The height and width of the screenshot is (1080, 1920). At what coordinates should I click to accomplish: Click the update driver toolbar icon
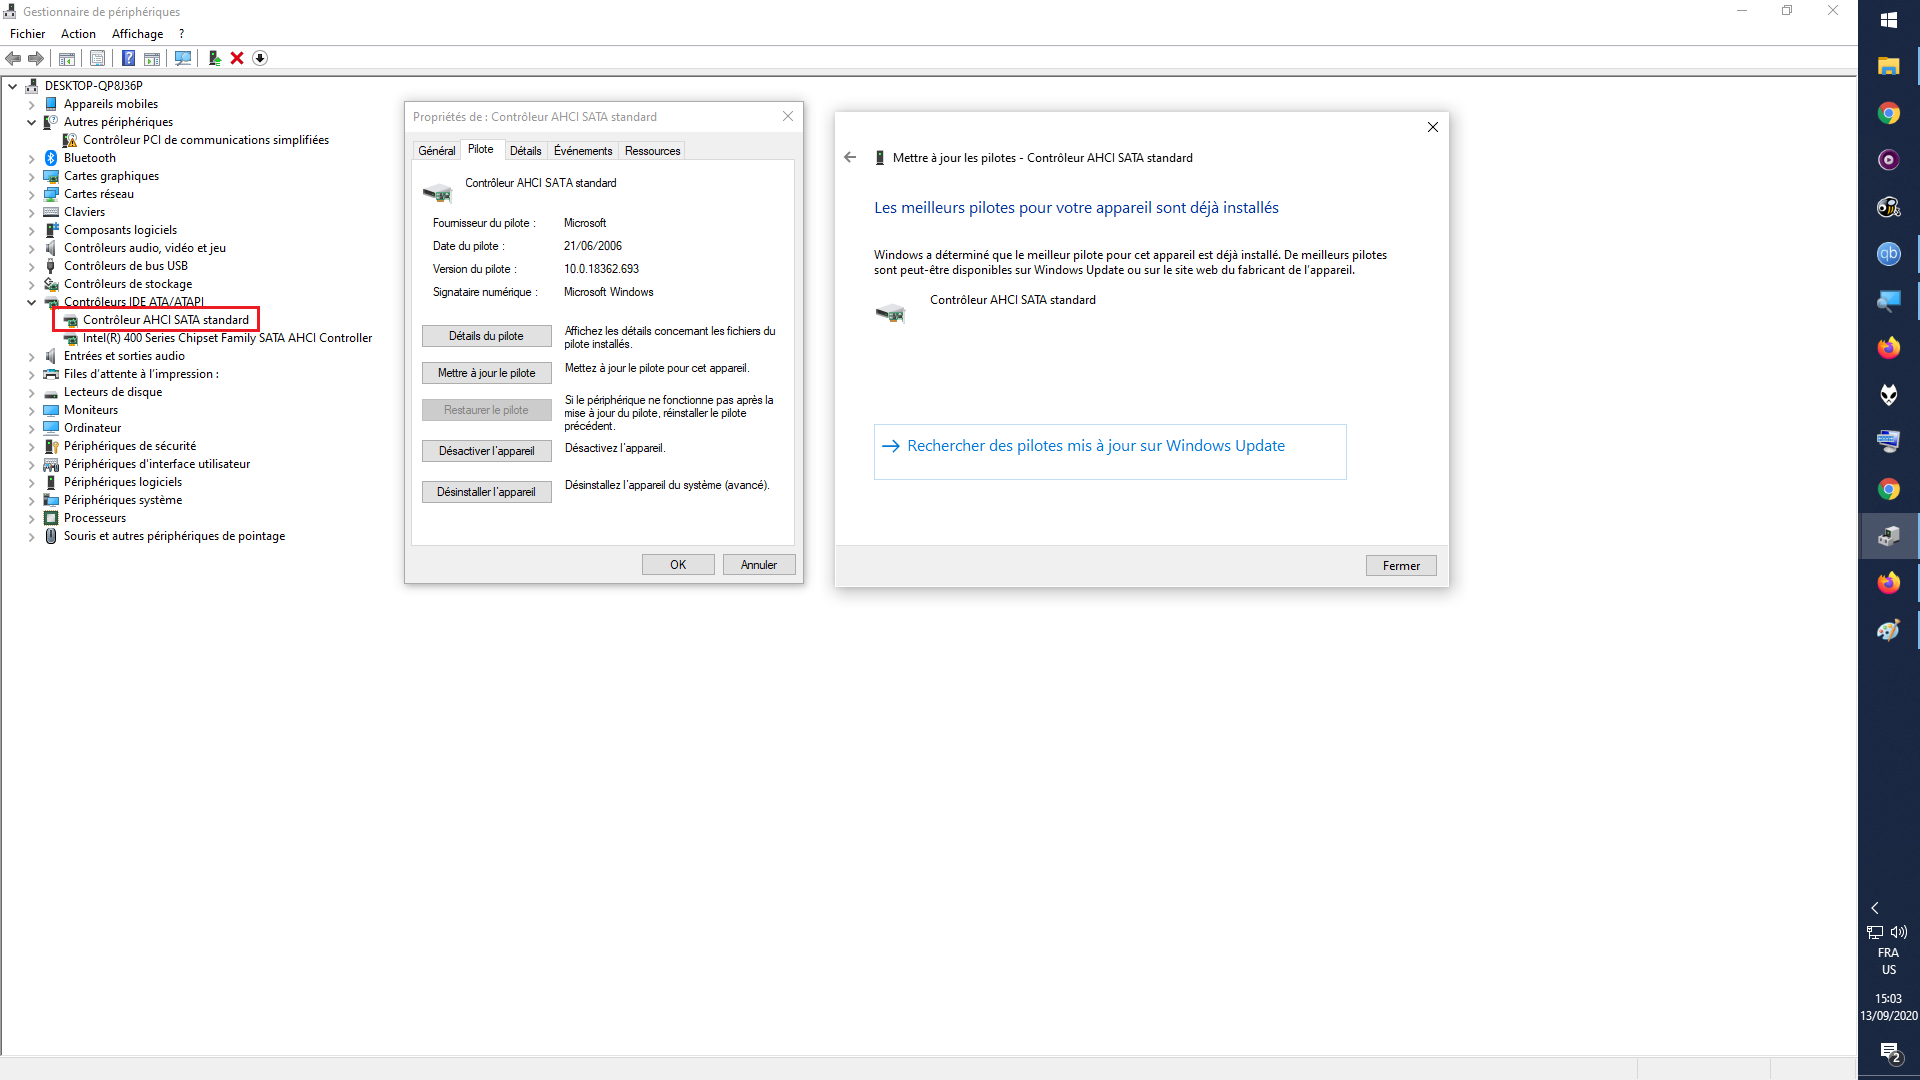point(214,58)
